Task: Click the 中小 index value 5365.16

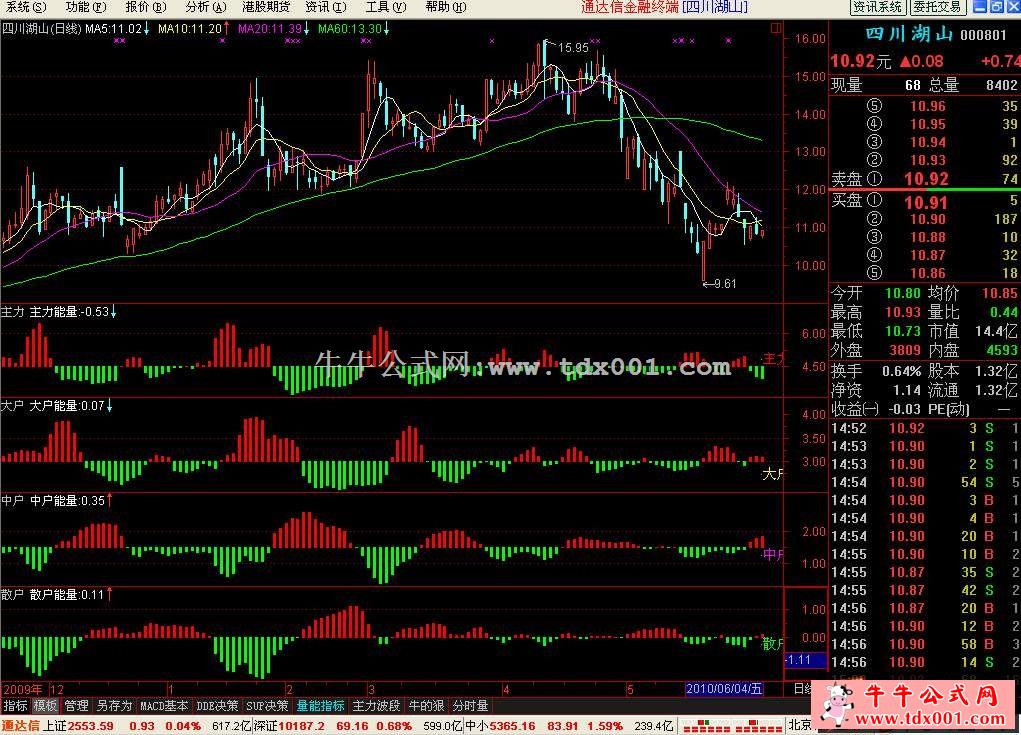Action: 512,726
